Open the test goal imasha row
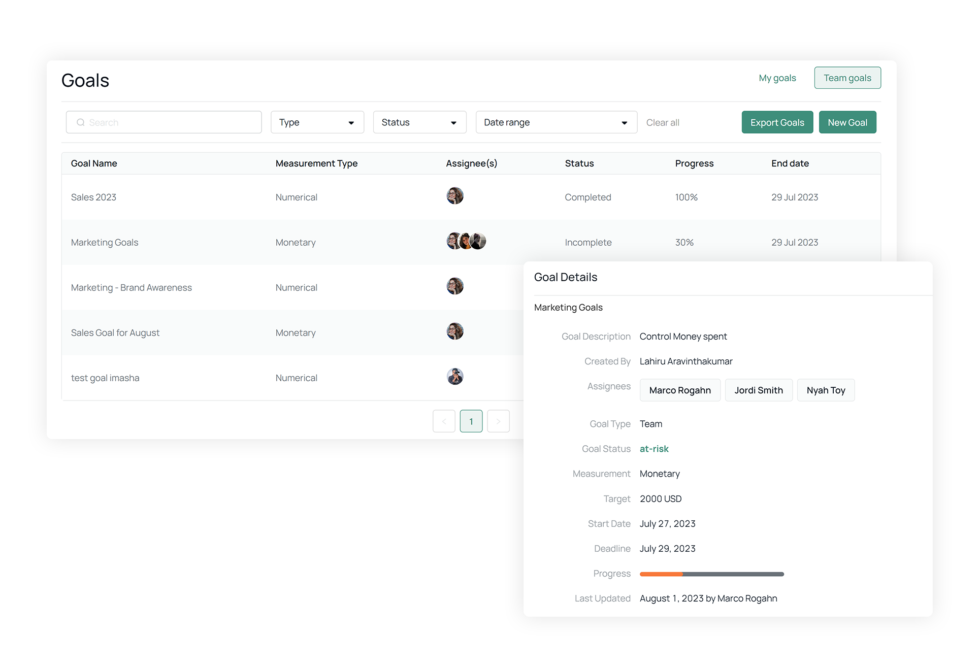The image size is (980, 667). tap(105, 378)
